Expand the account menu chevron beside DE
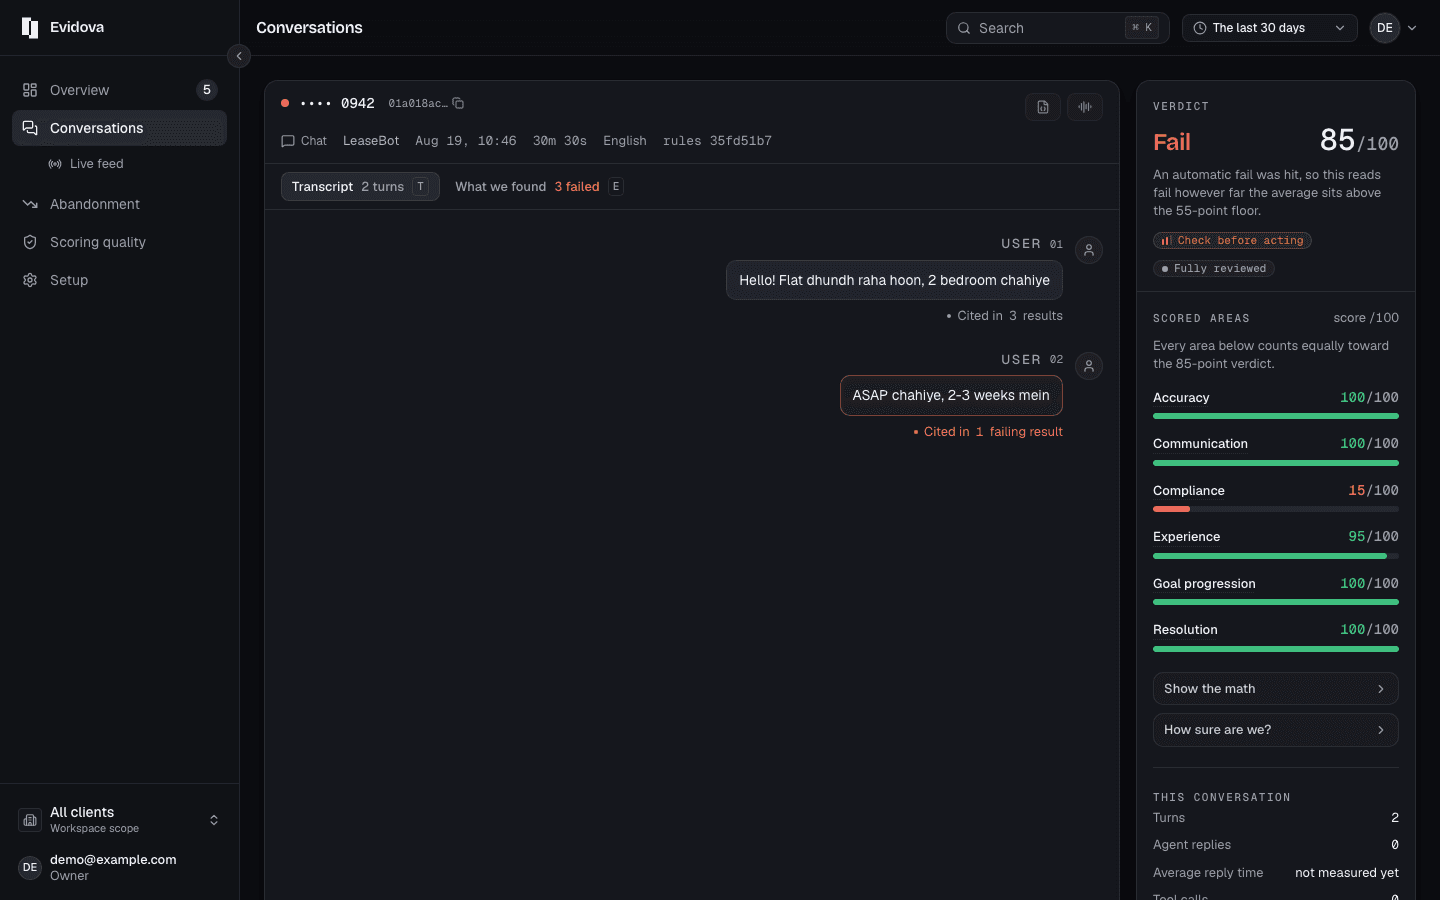Image resolution: width=1440 pixels, height=900 pixels. point(1412,28)
